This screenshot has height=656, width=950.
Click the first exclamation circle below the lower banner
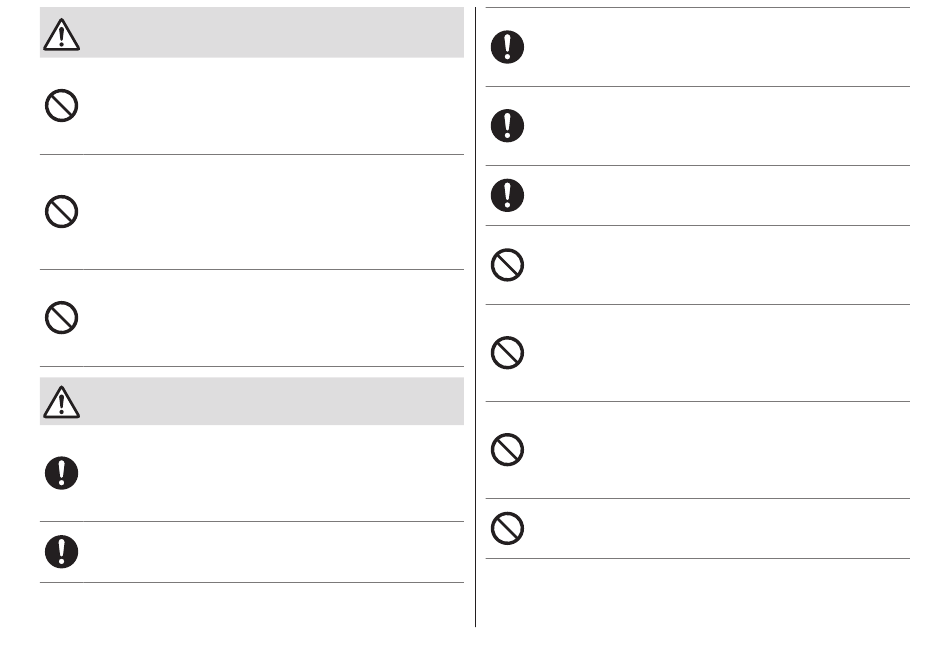[x=61, y=473]
